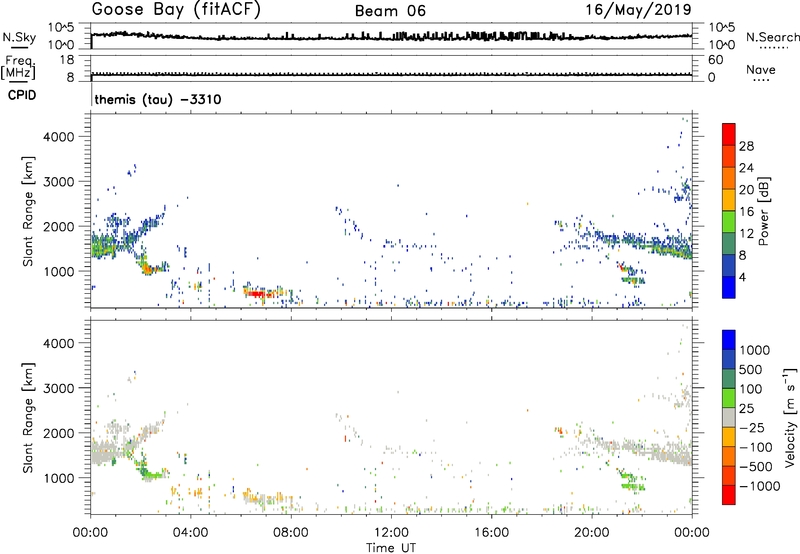
Task: Click the 04:00 time tick label
Action: click(x=190, y=533)
